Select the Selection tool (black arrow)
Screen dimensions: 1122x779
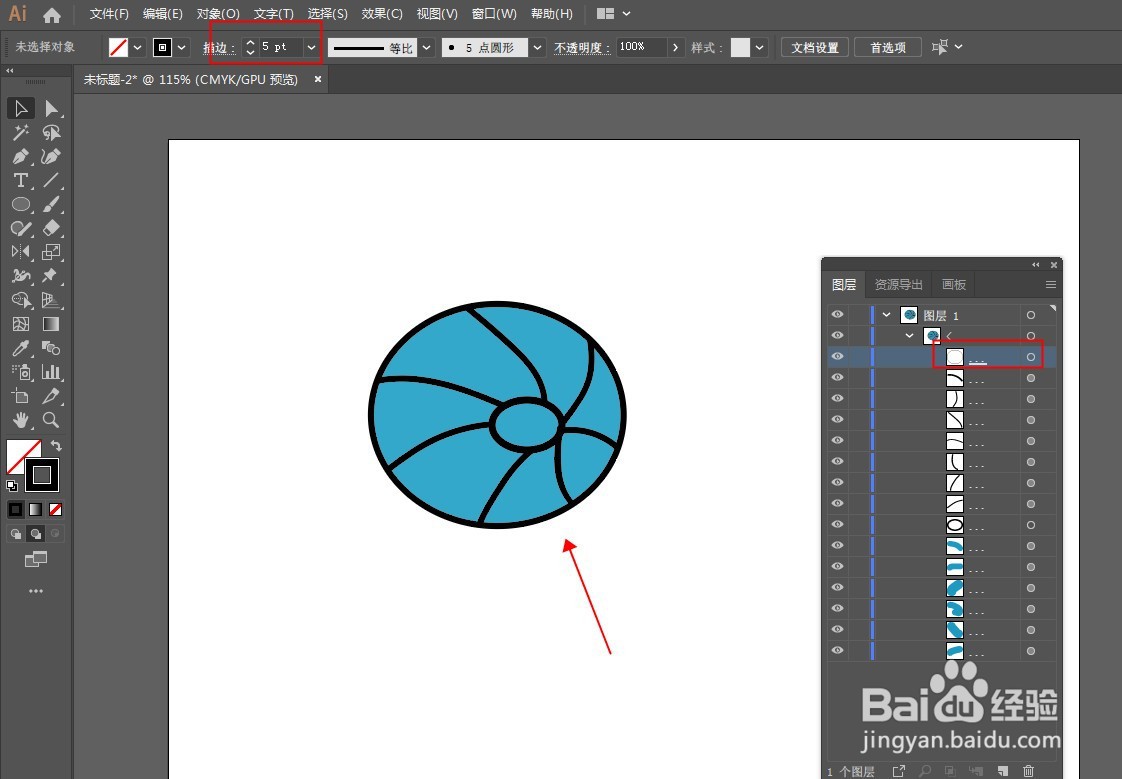[21, 108]
